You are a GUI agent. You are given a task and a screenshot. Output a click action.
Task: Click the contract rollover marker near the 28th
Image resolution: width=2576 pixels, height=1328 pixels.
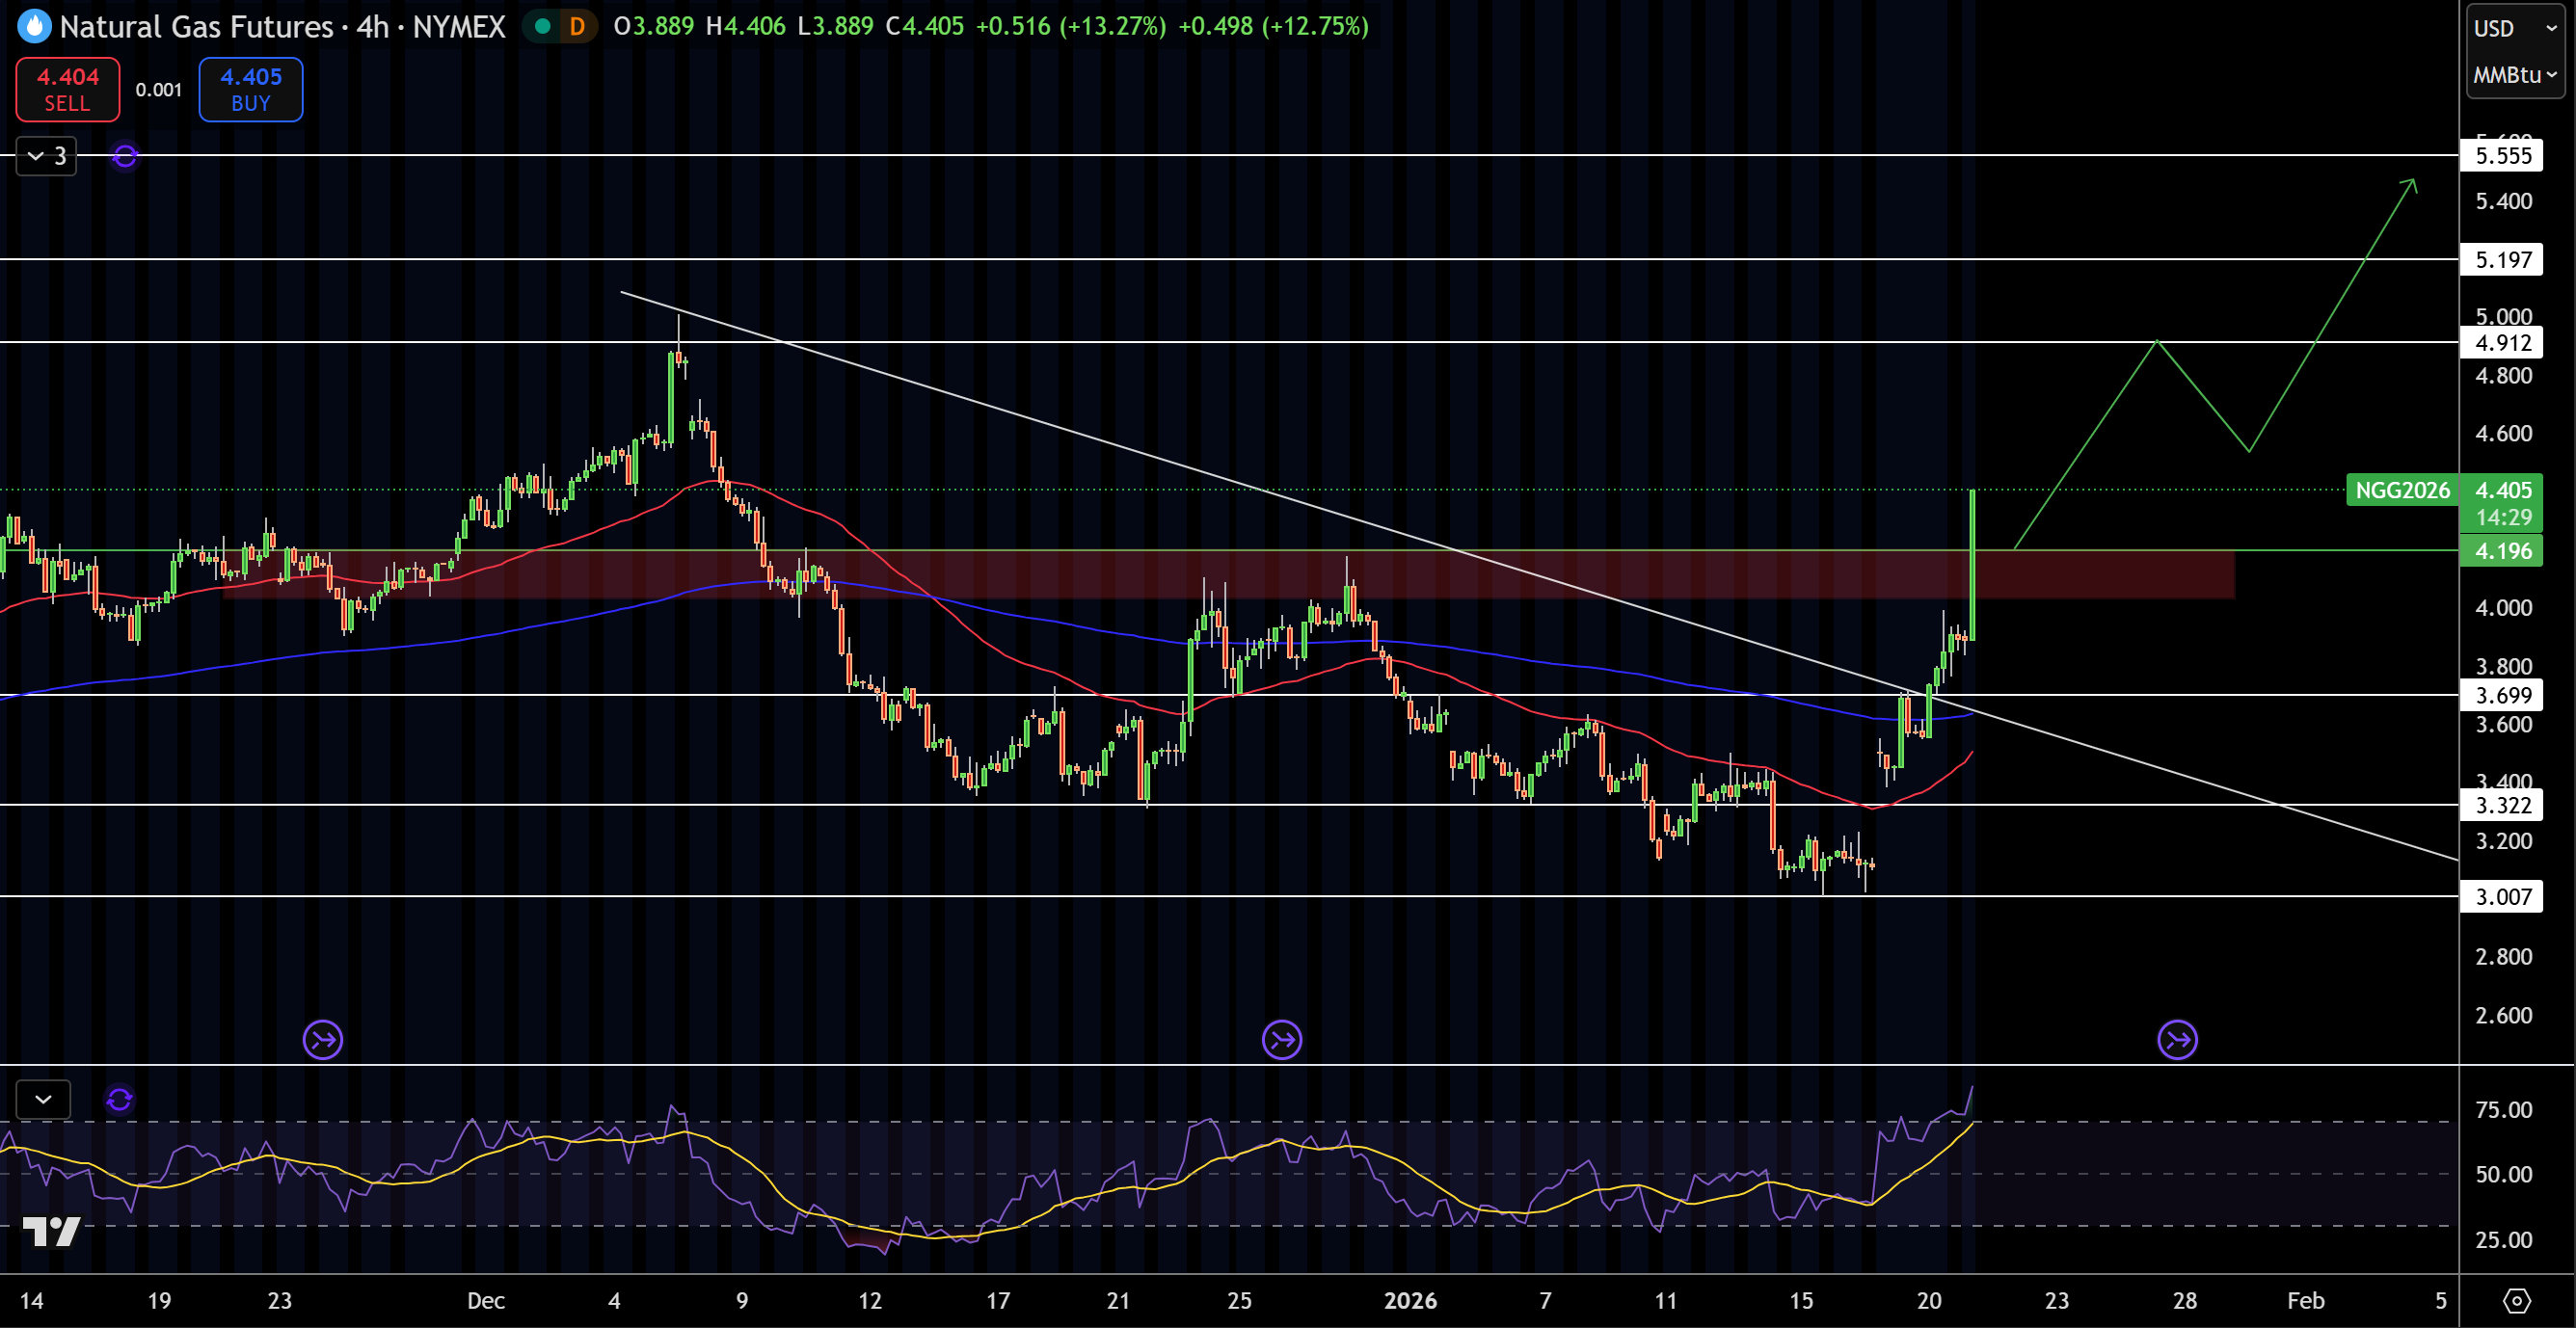point(2177,1040)
